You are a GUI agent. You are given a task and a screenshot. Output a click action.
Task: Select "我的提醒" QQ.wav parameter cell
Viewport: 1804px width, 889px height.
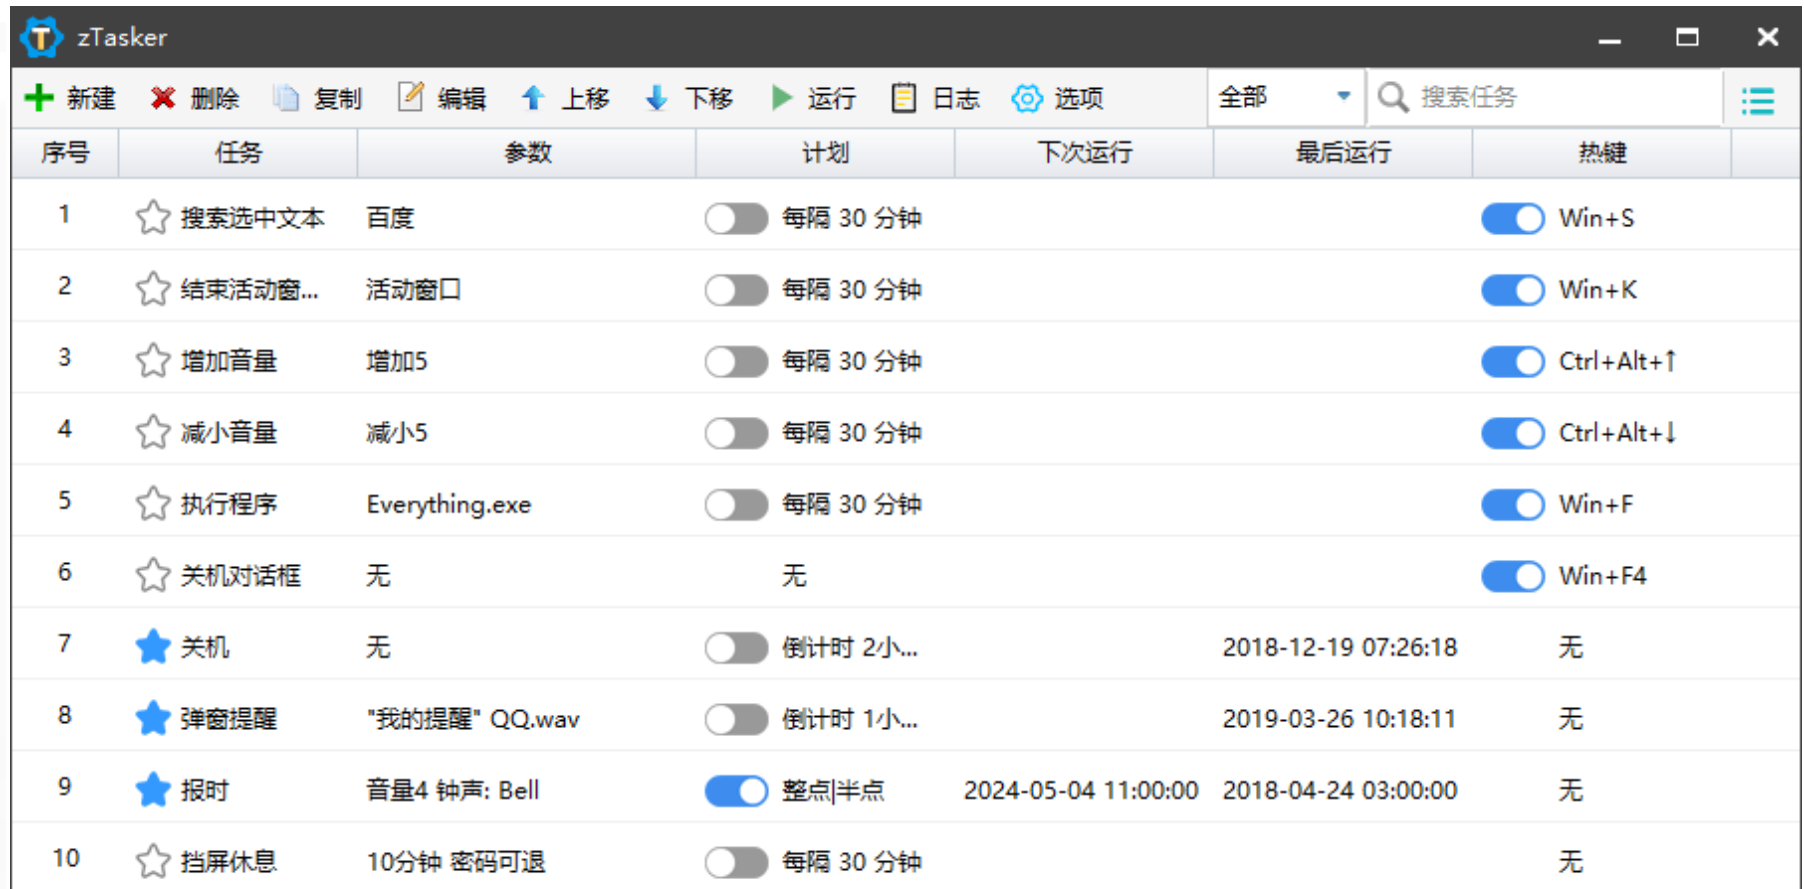473,719
